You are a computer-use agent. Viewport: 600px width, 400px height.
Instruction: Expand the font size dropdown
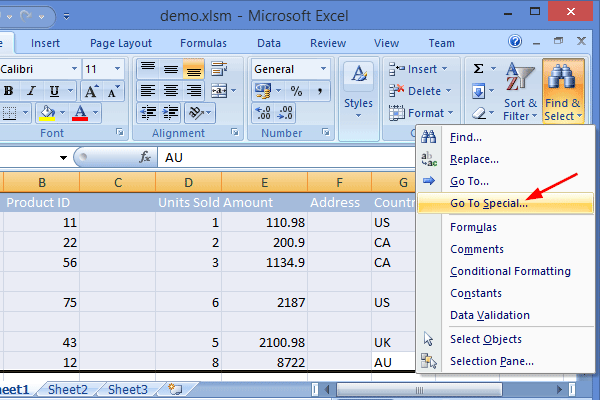click(118, 69)
